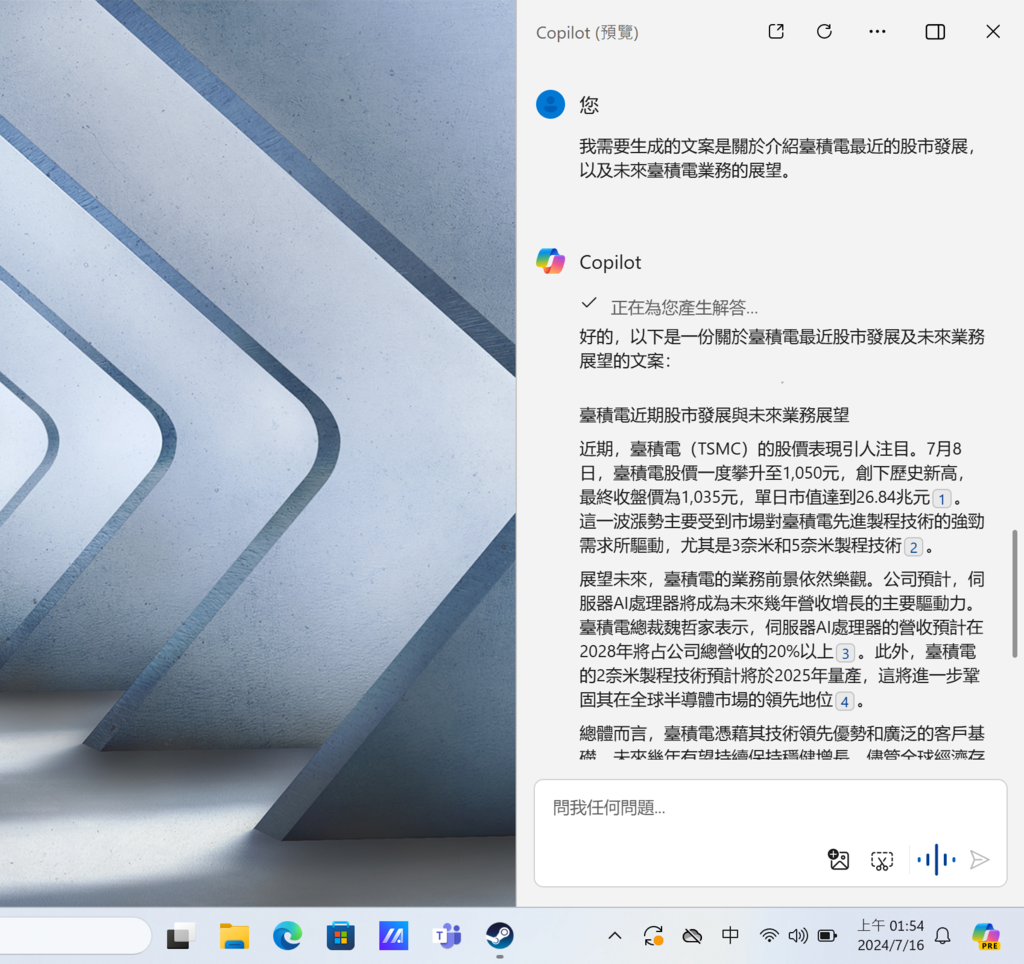Viewport: 1024px width, 964px height.
Task: Click status text 正在為您產生解答...
Action: 684,307
